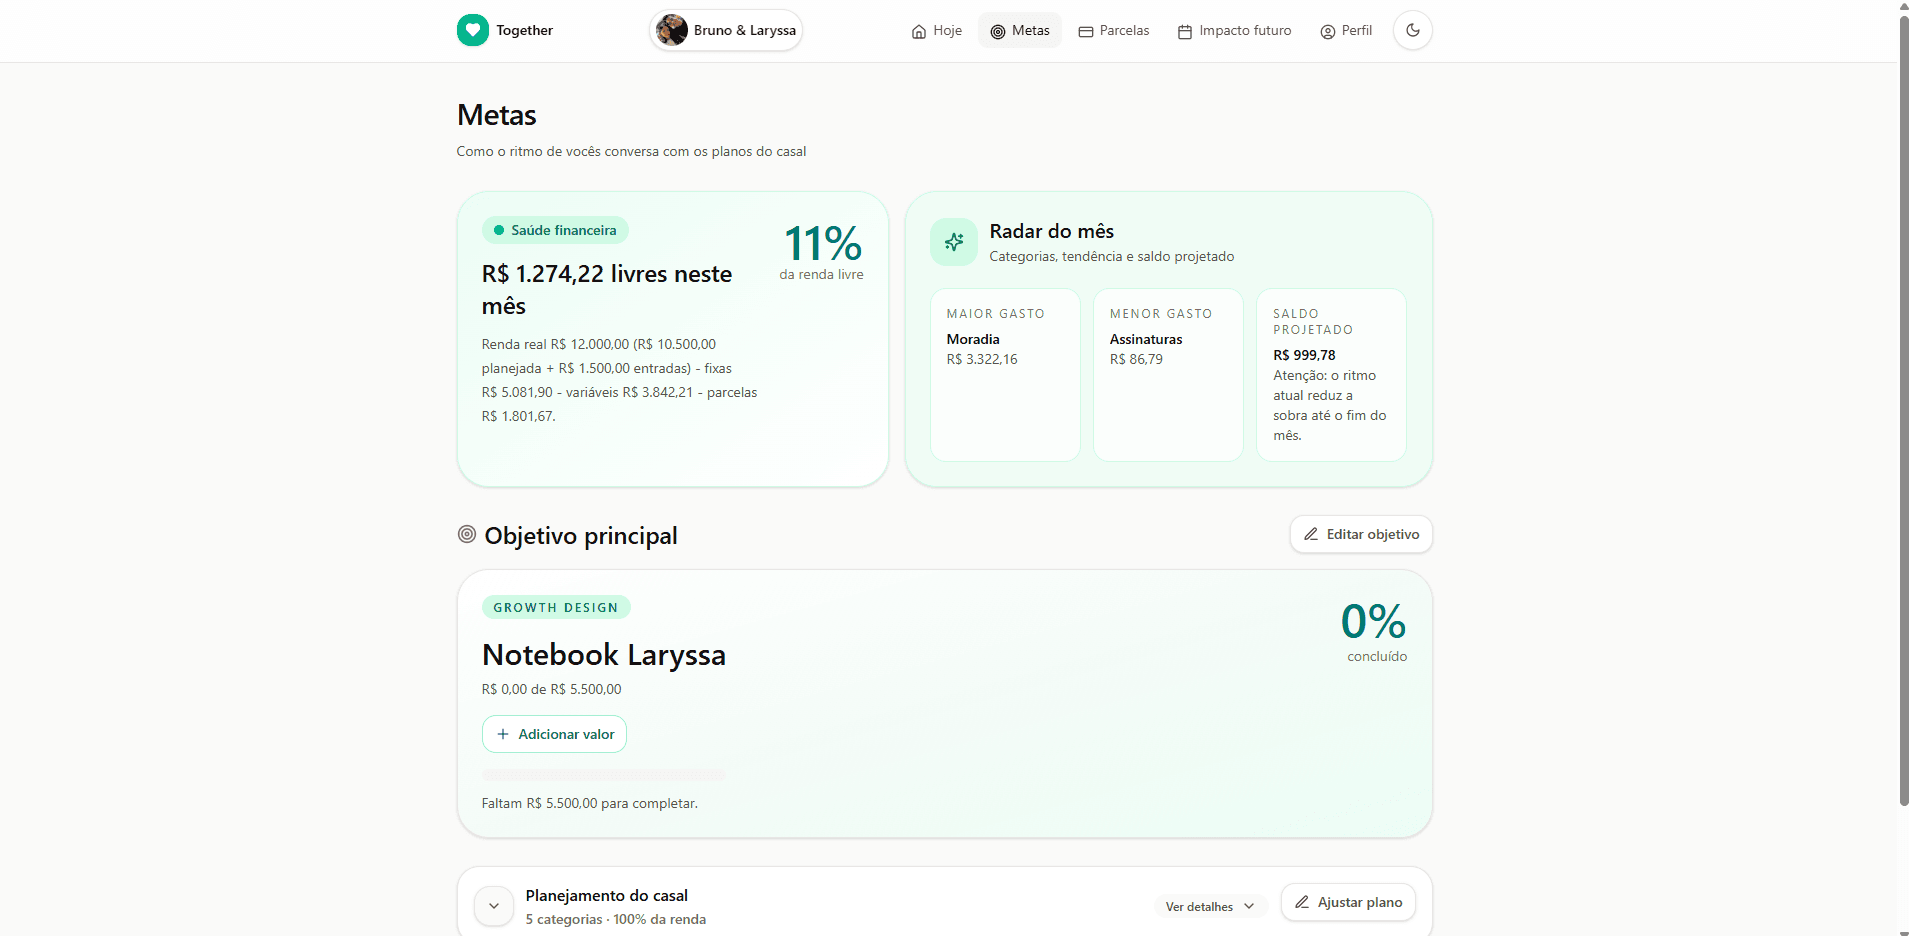
Task: Select the Metas navigation item
Action: coord(1020,31)
